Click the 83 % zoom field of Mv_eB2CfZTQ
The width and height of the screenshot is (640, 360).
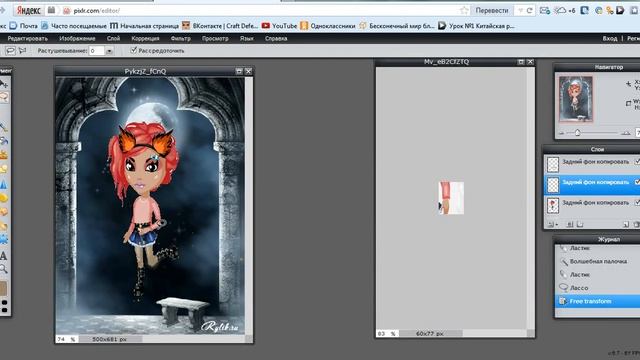coord(387,333)
